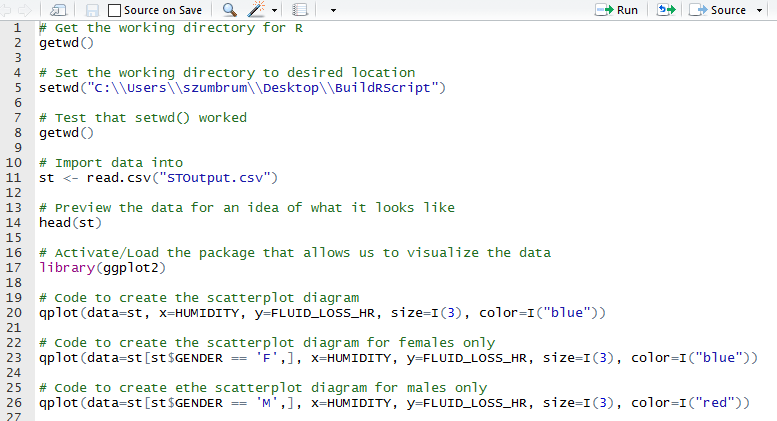Click the show in new window icon
The width and height of the screenshot is (777, 421).
[x=58, y=10]
